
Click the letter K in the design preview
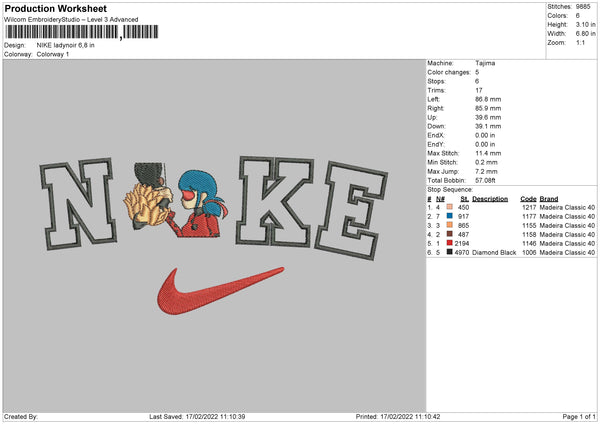(x=274, y=201)
